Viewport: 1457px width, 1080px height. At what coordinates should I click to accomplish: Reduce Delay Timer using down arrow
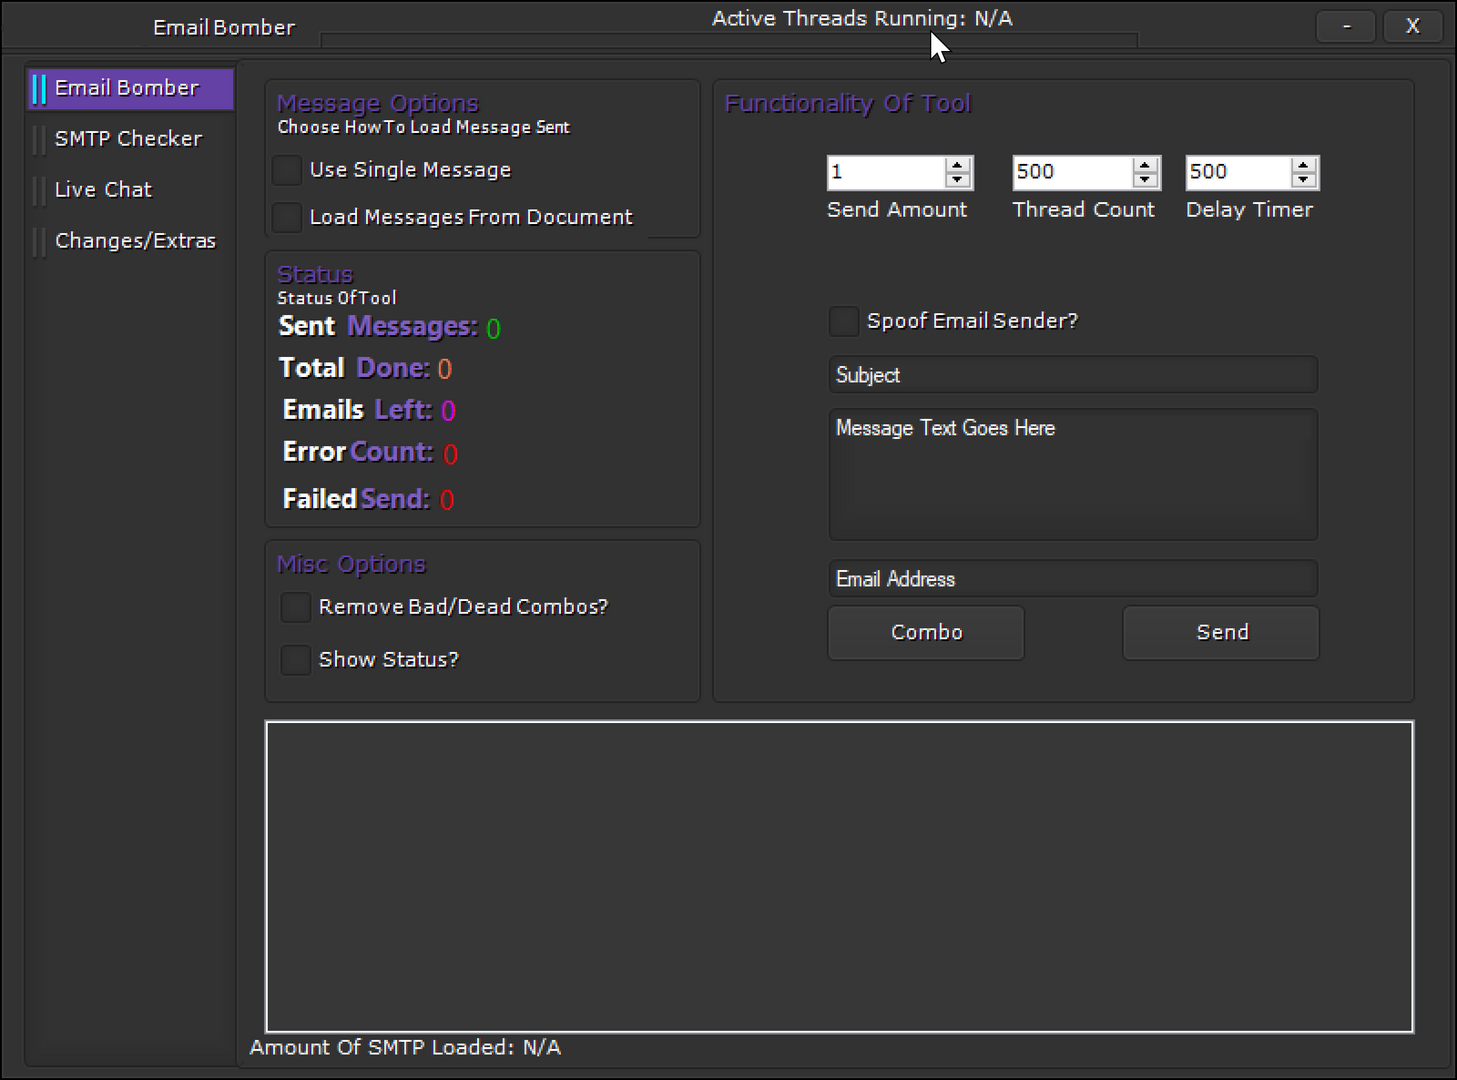[x=1303, y=180]
